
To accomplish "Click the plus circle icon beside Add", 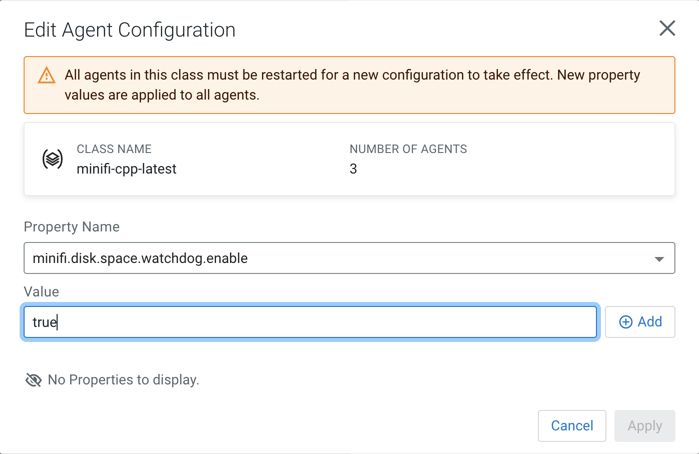I will point(625,322).
